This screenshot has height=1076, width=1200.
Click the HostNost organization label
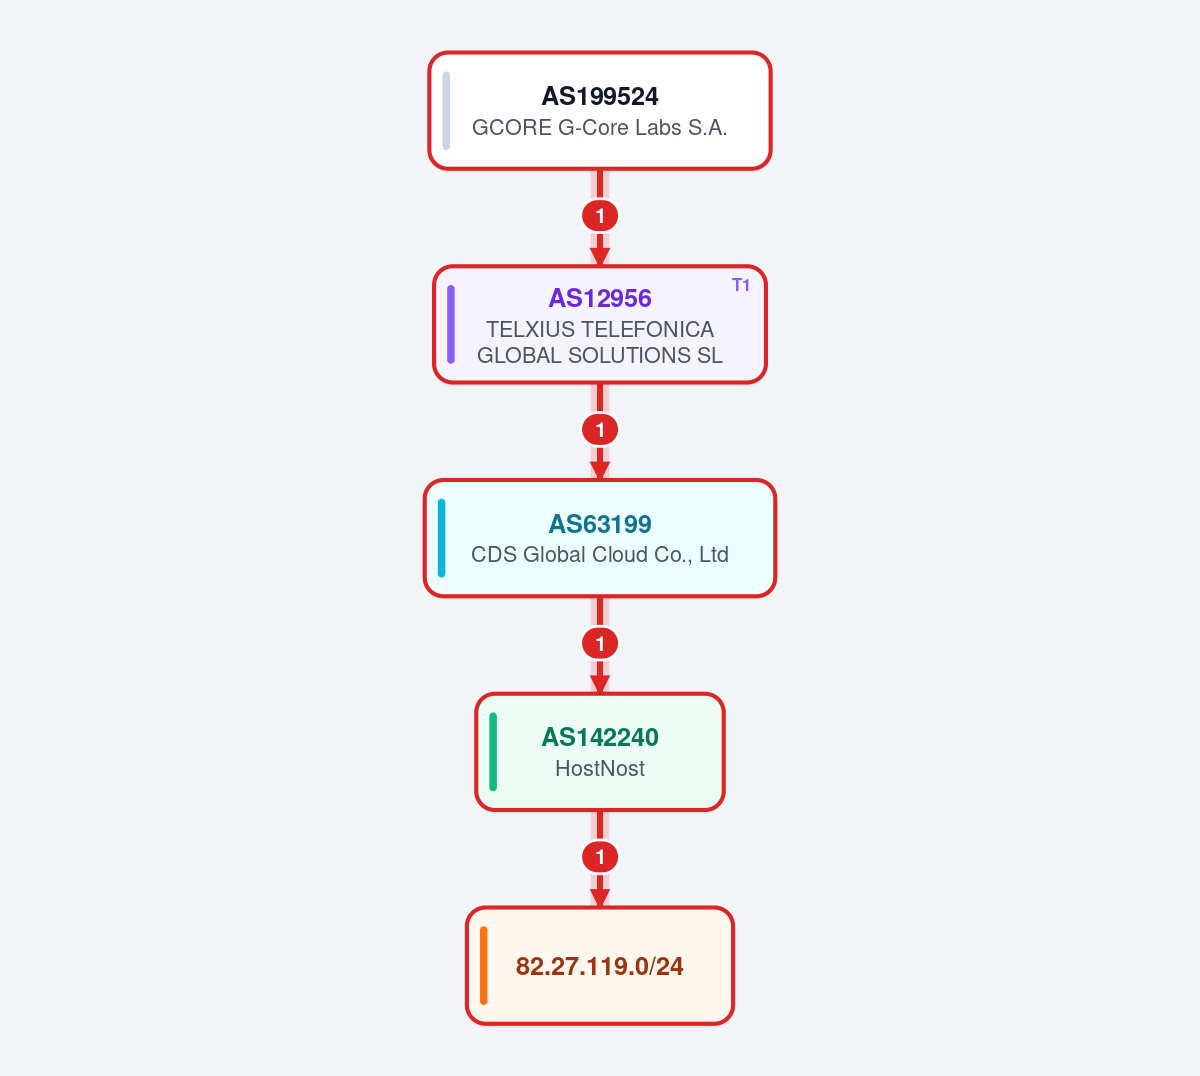coord(600,768)
